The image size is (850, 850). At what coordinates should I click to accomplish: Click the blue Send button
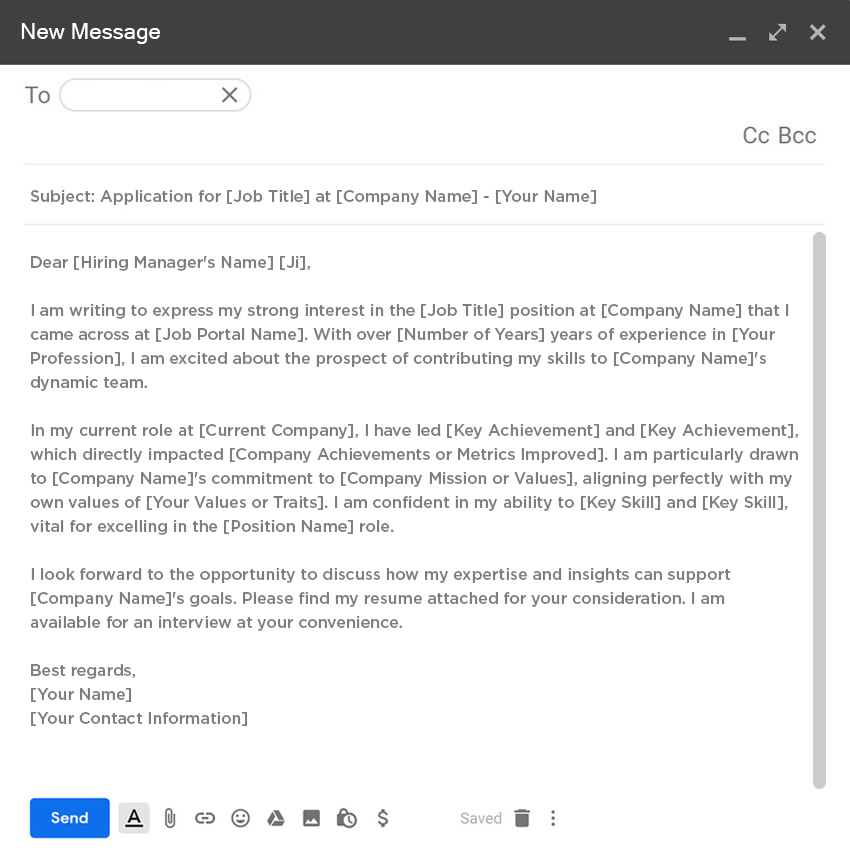tap(69, 818)
